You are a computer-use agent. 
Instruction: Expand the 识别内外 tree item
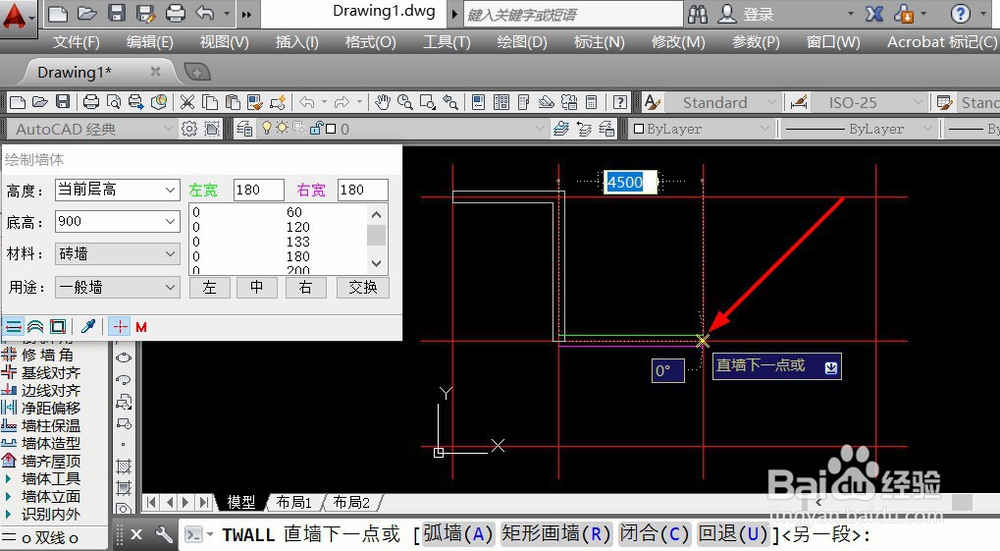coord(8,513)
